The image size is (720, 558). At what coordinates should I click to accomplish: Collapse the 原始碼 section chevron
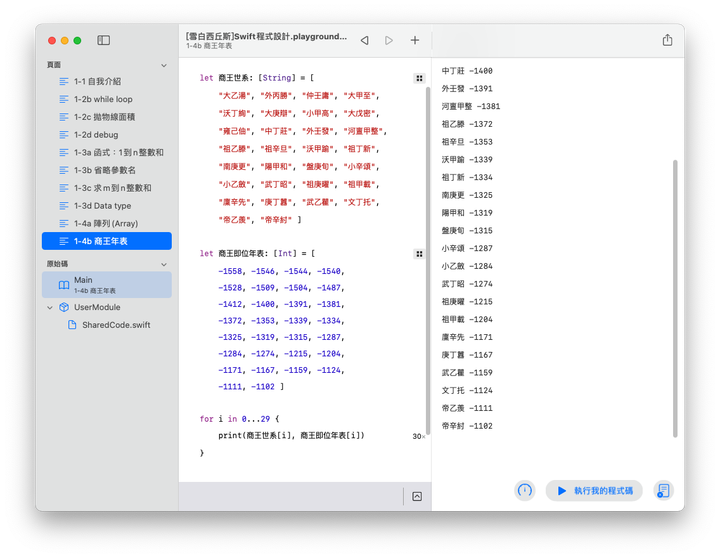point(164,264)
